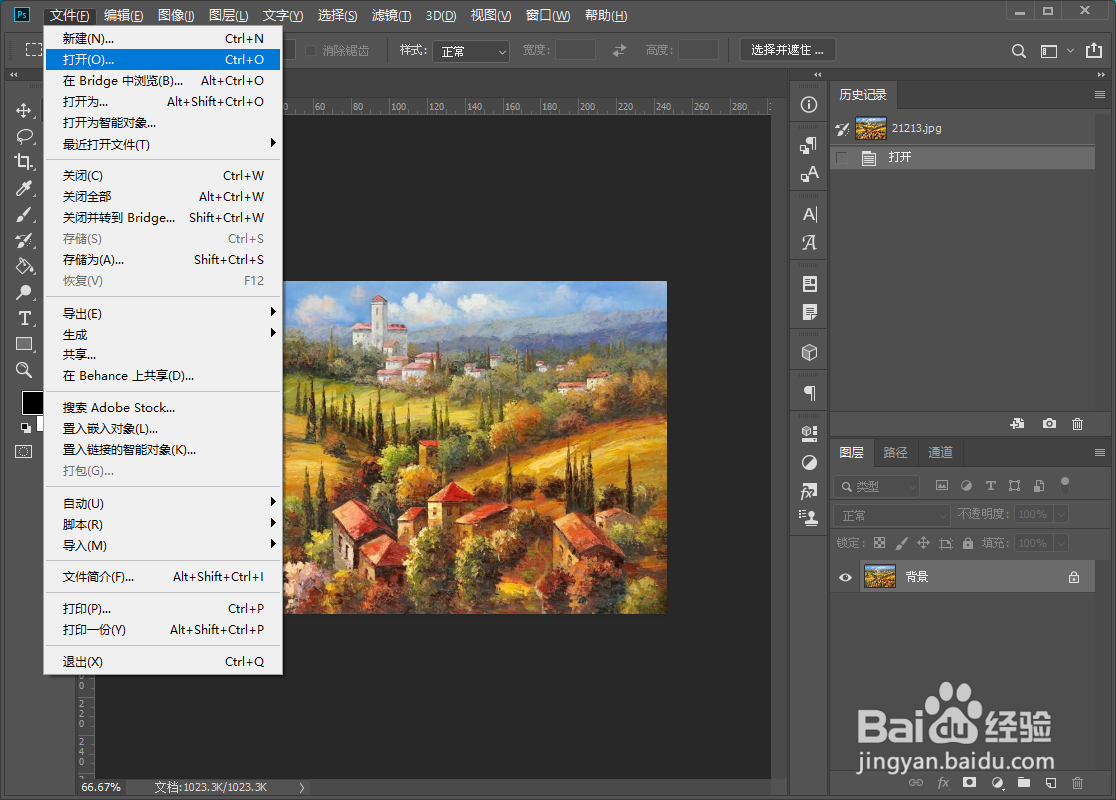This screenshot has height=800, width=1116.
Task: Toggle shape layer filter icon
Action: pyautogui.click(x=1014, y=485)
